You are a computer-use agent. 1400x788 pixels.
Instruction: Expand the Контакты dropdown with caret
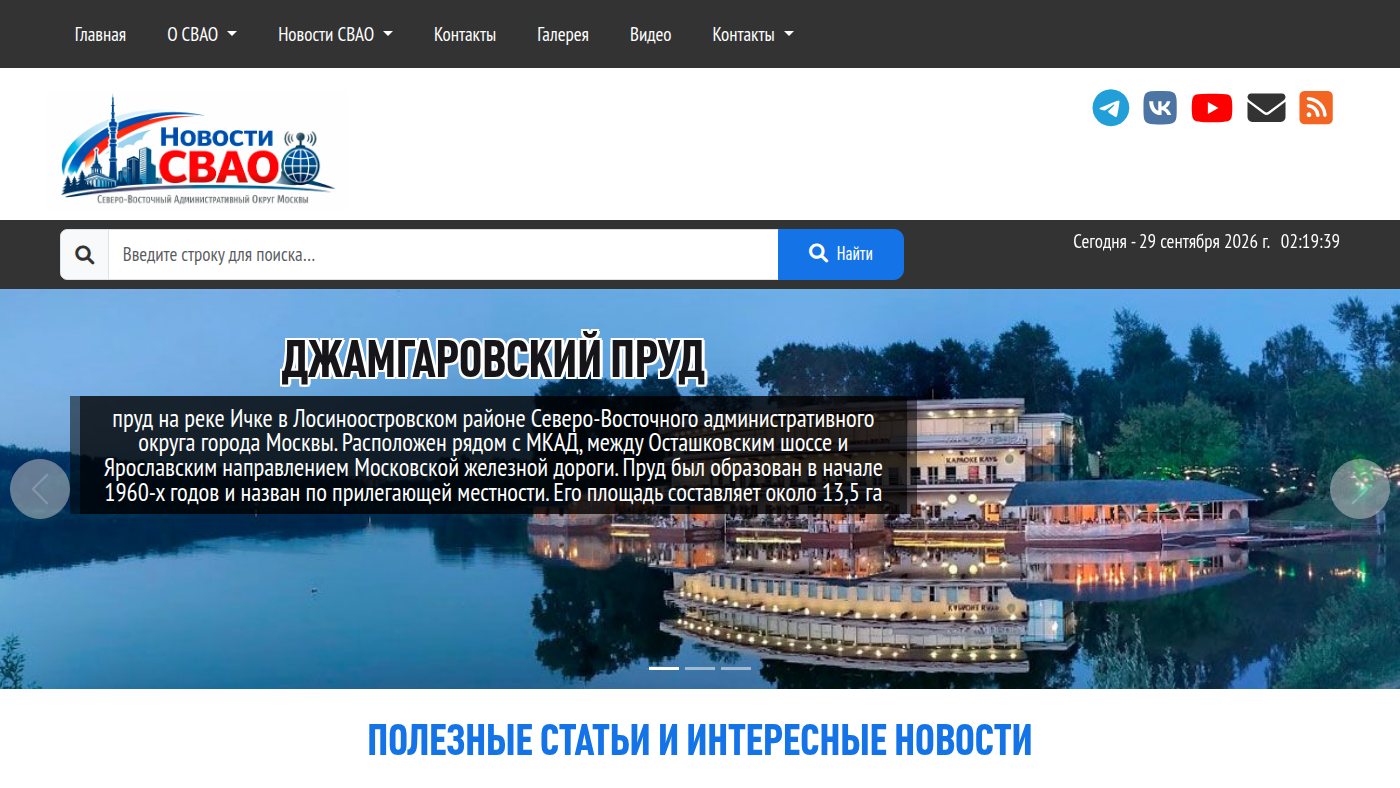[753, 34]
